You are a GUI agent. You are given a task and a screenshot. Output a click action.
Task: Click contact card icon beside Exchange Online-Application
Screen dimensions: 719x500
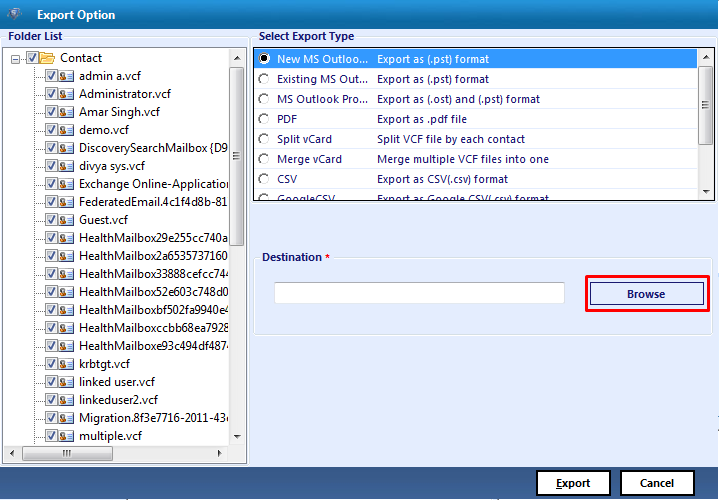(66, 184)
